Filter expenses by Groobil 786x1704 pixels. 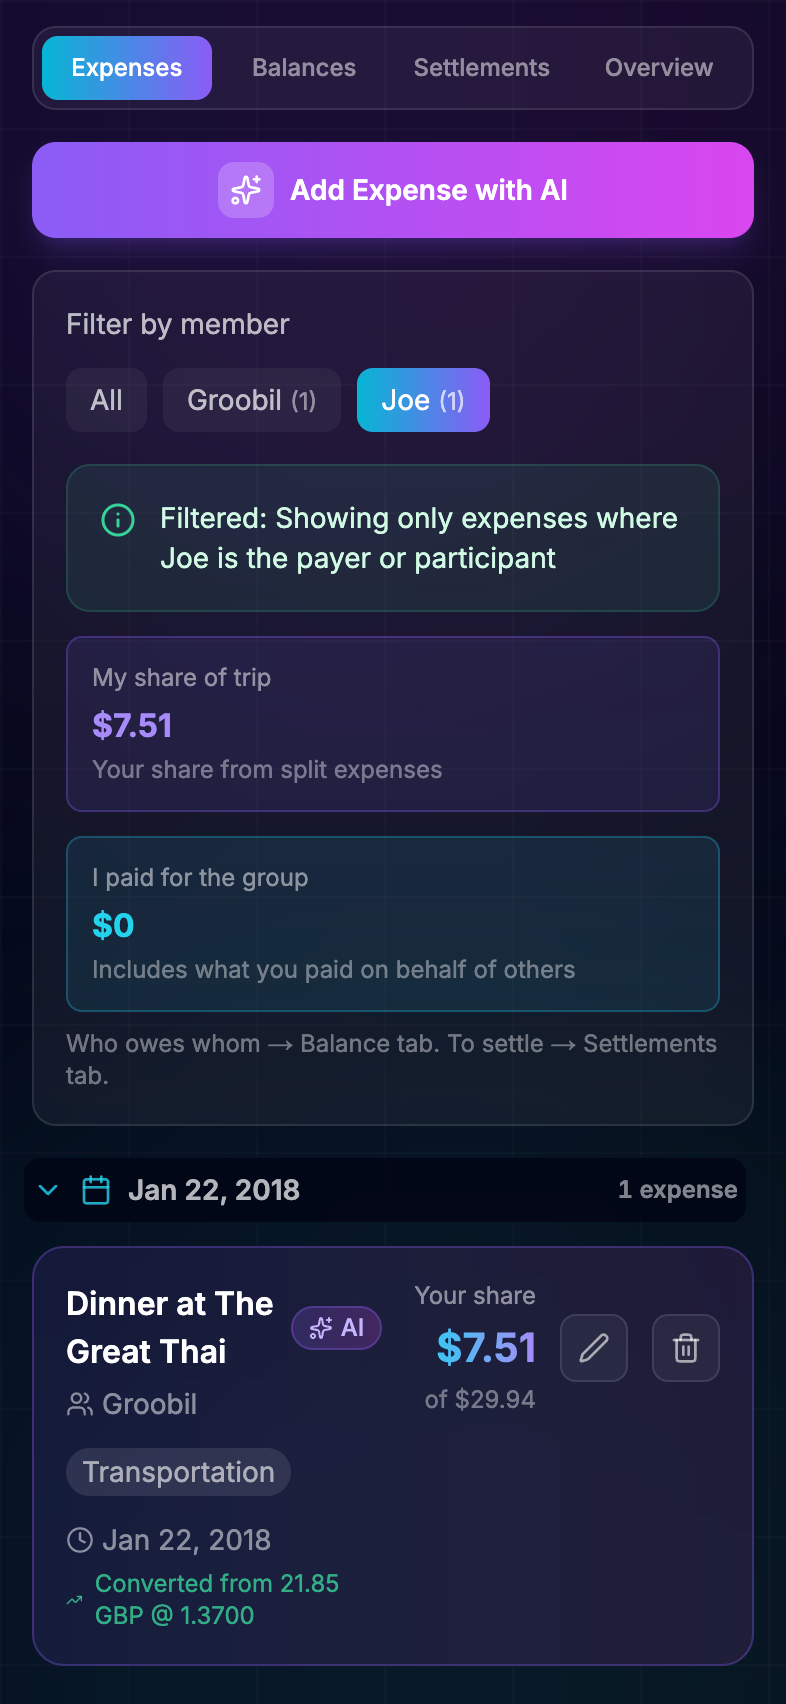tap(252, 400)
